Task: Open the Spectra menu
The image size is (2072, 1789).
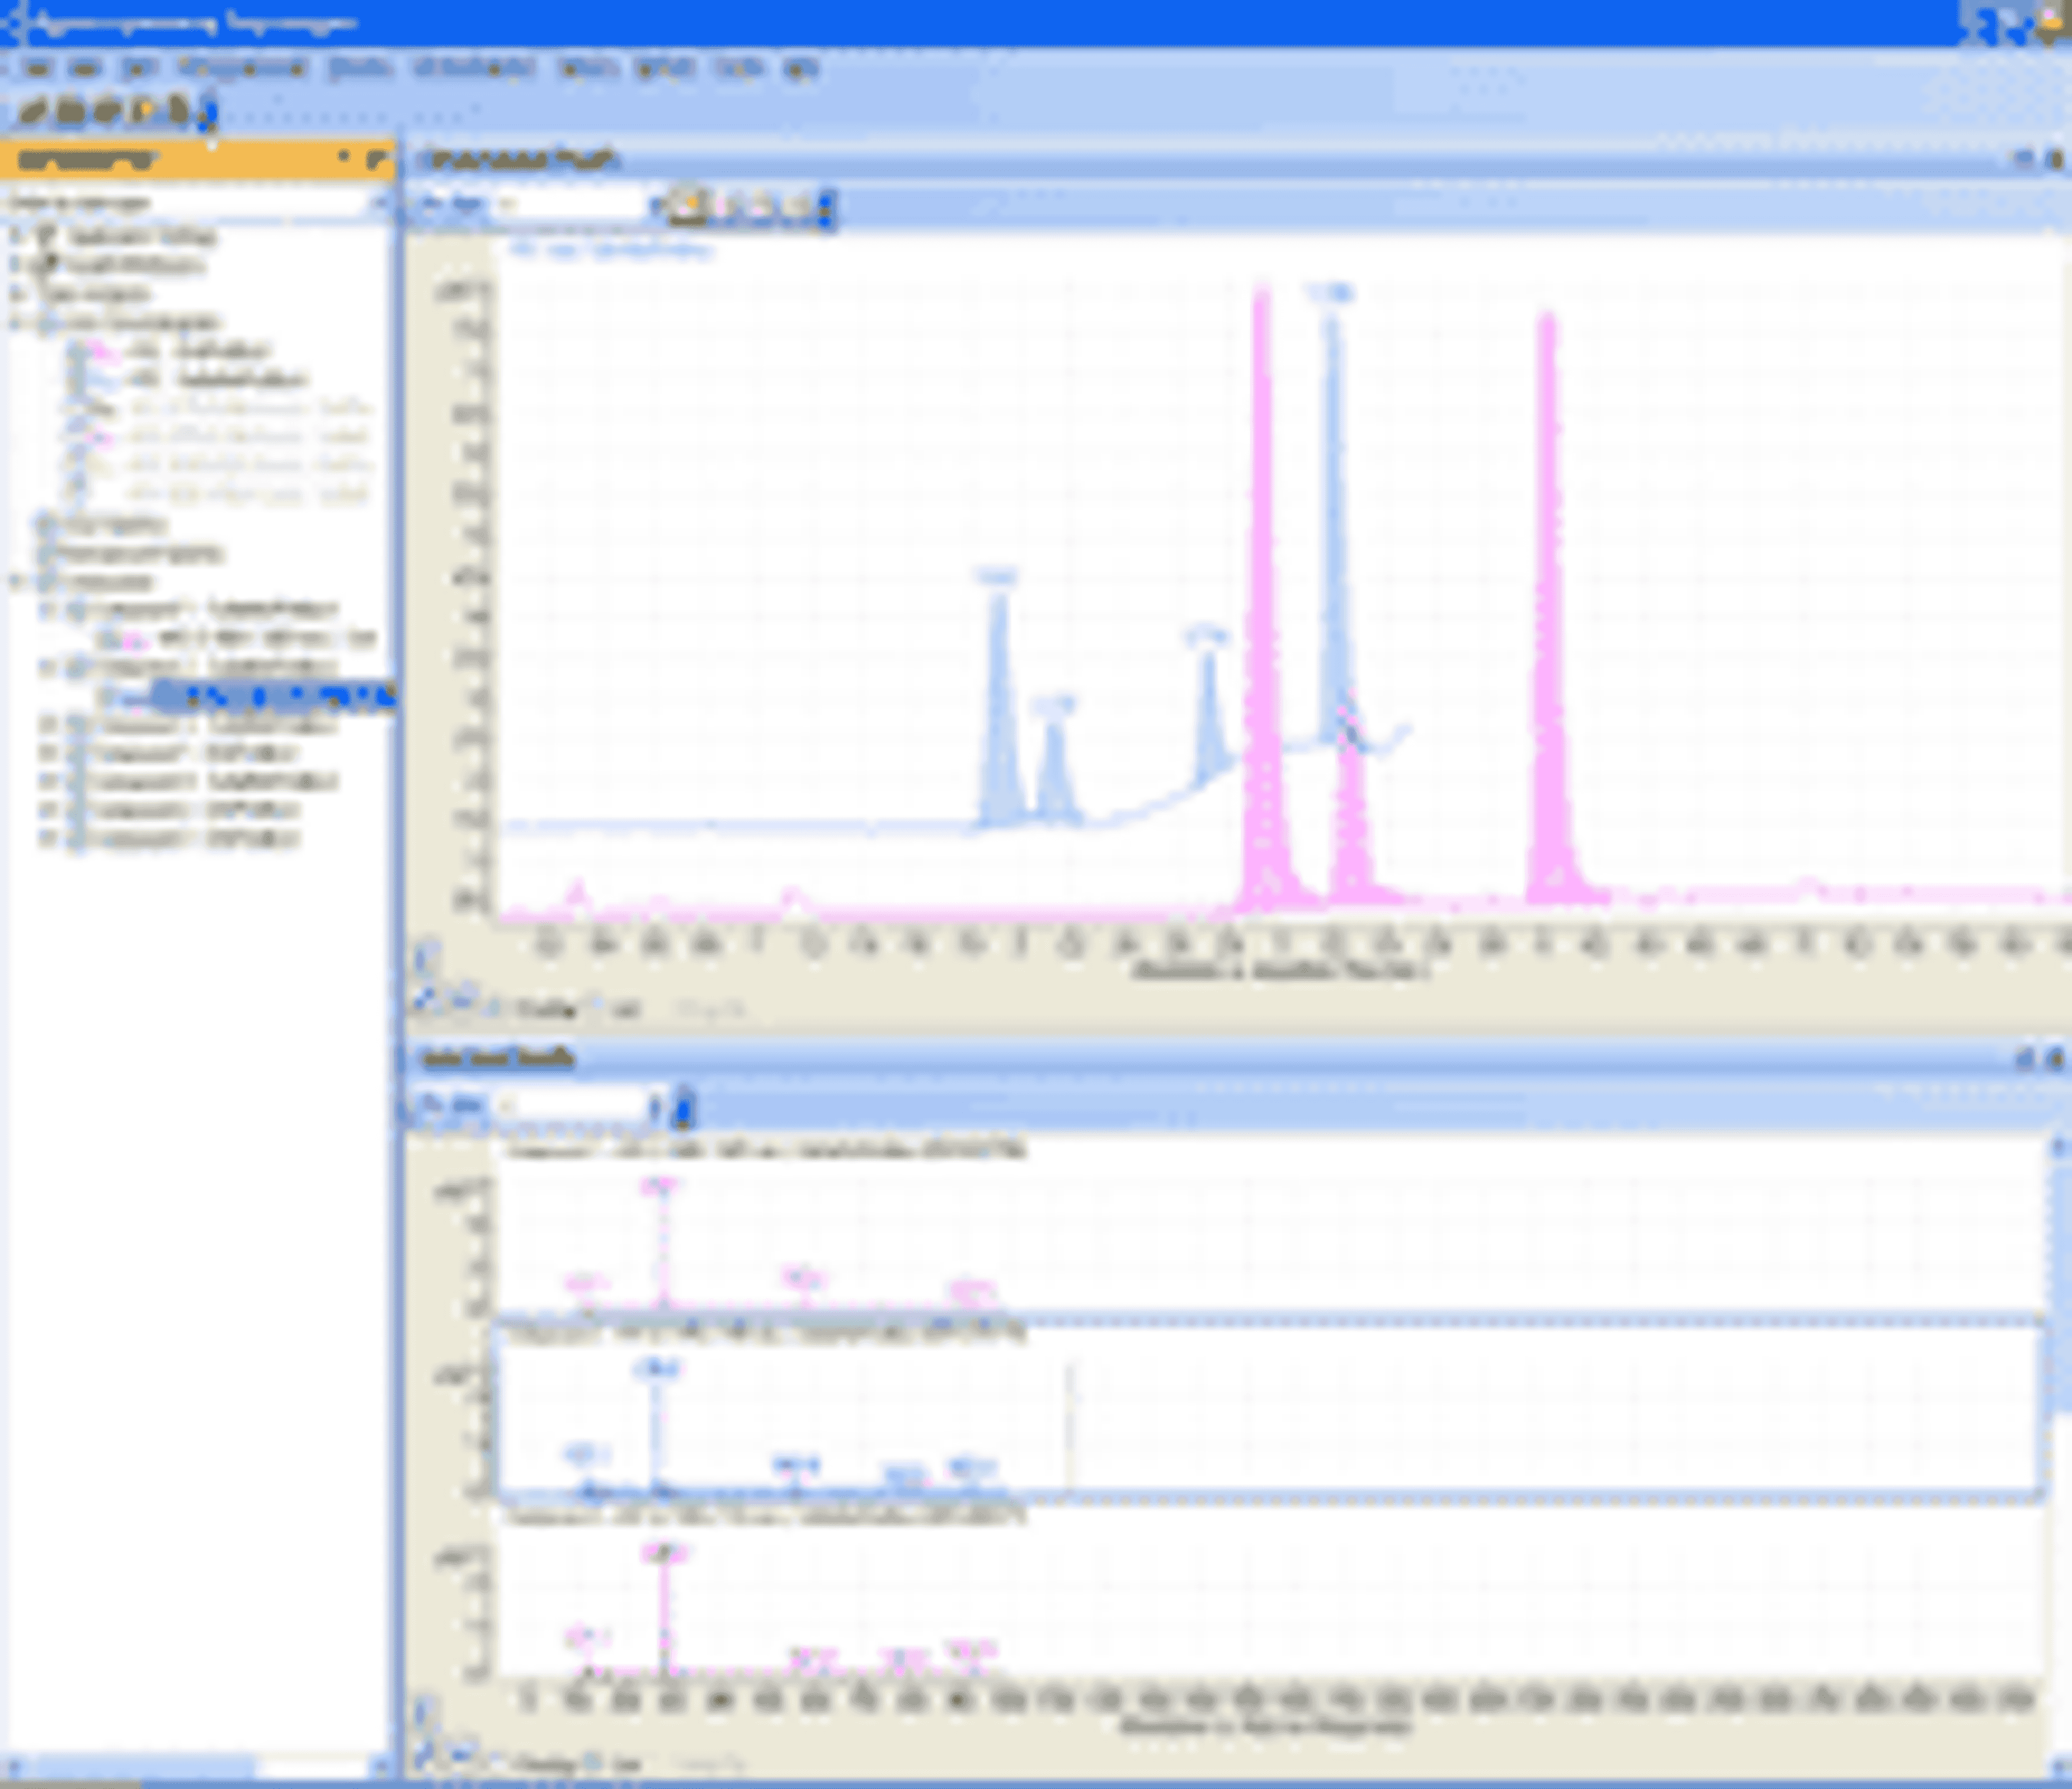Action: [x=360, y=67]
